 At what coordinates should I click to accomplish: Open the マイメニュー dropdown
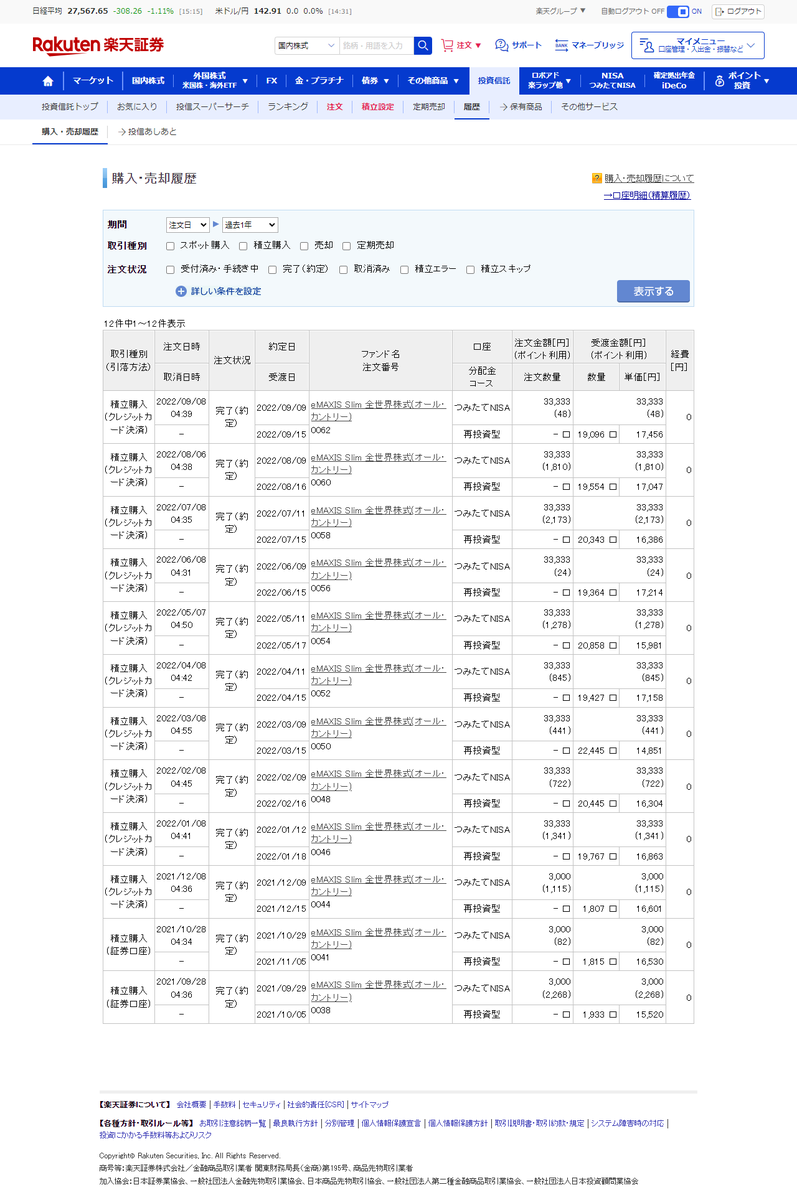coord(698,45)
